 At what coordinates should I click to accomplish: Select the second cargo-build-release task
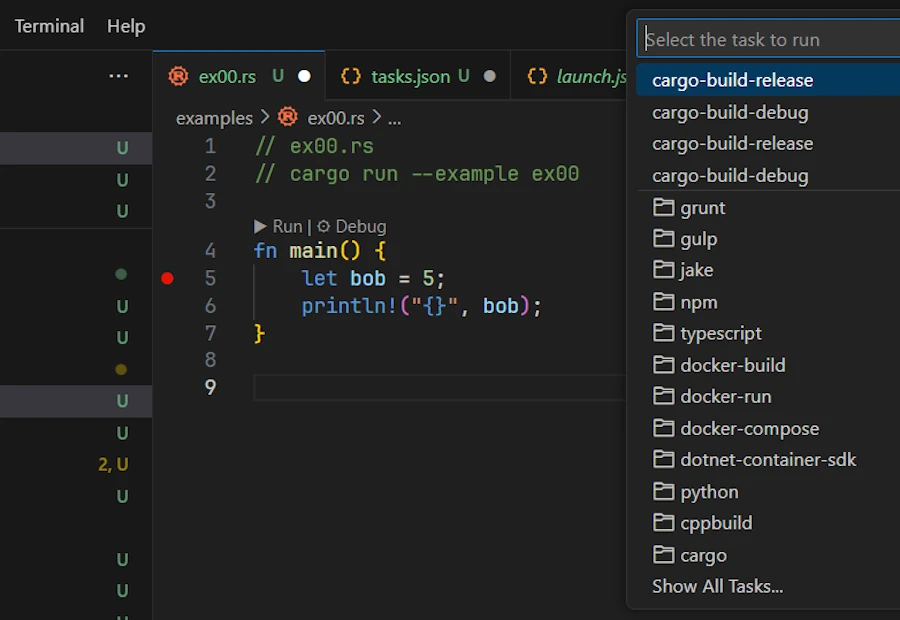[768, 144]
